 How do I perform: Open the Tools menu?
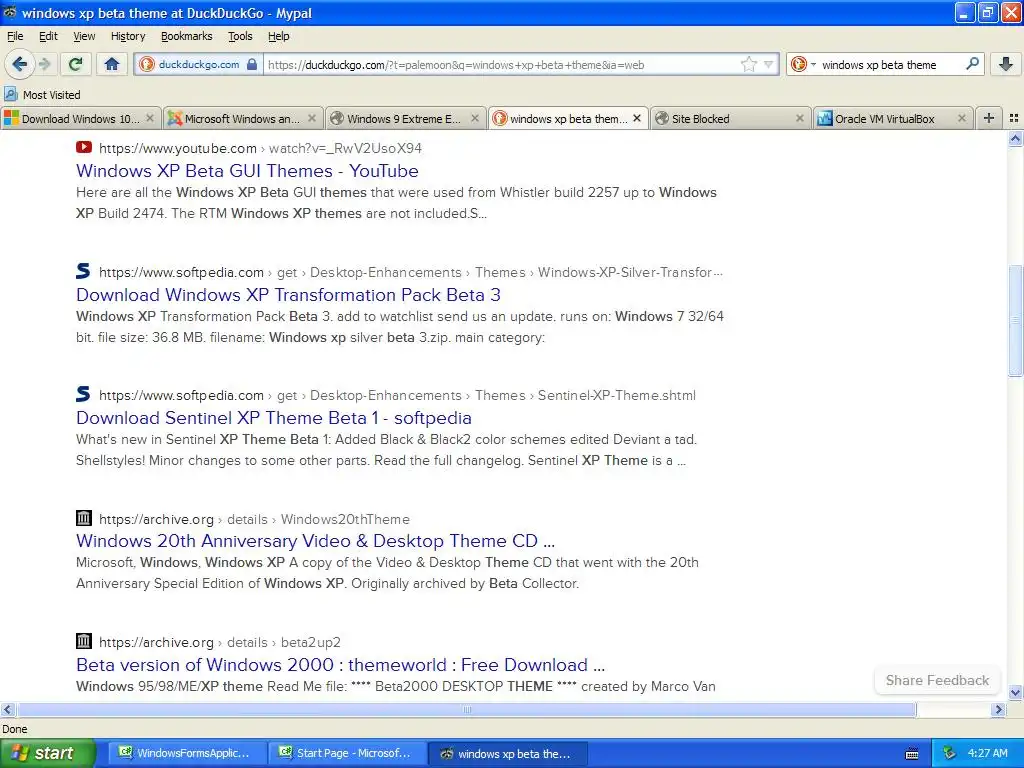240,36
